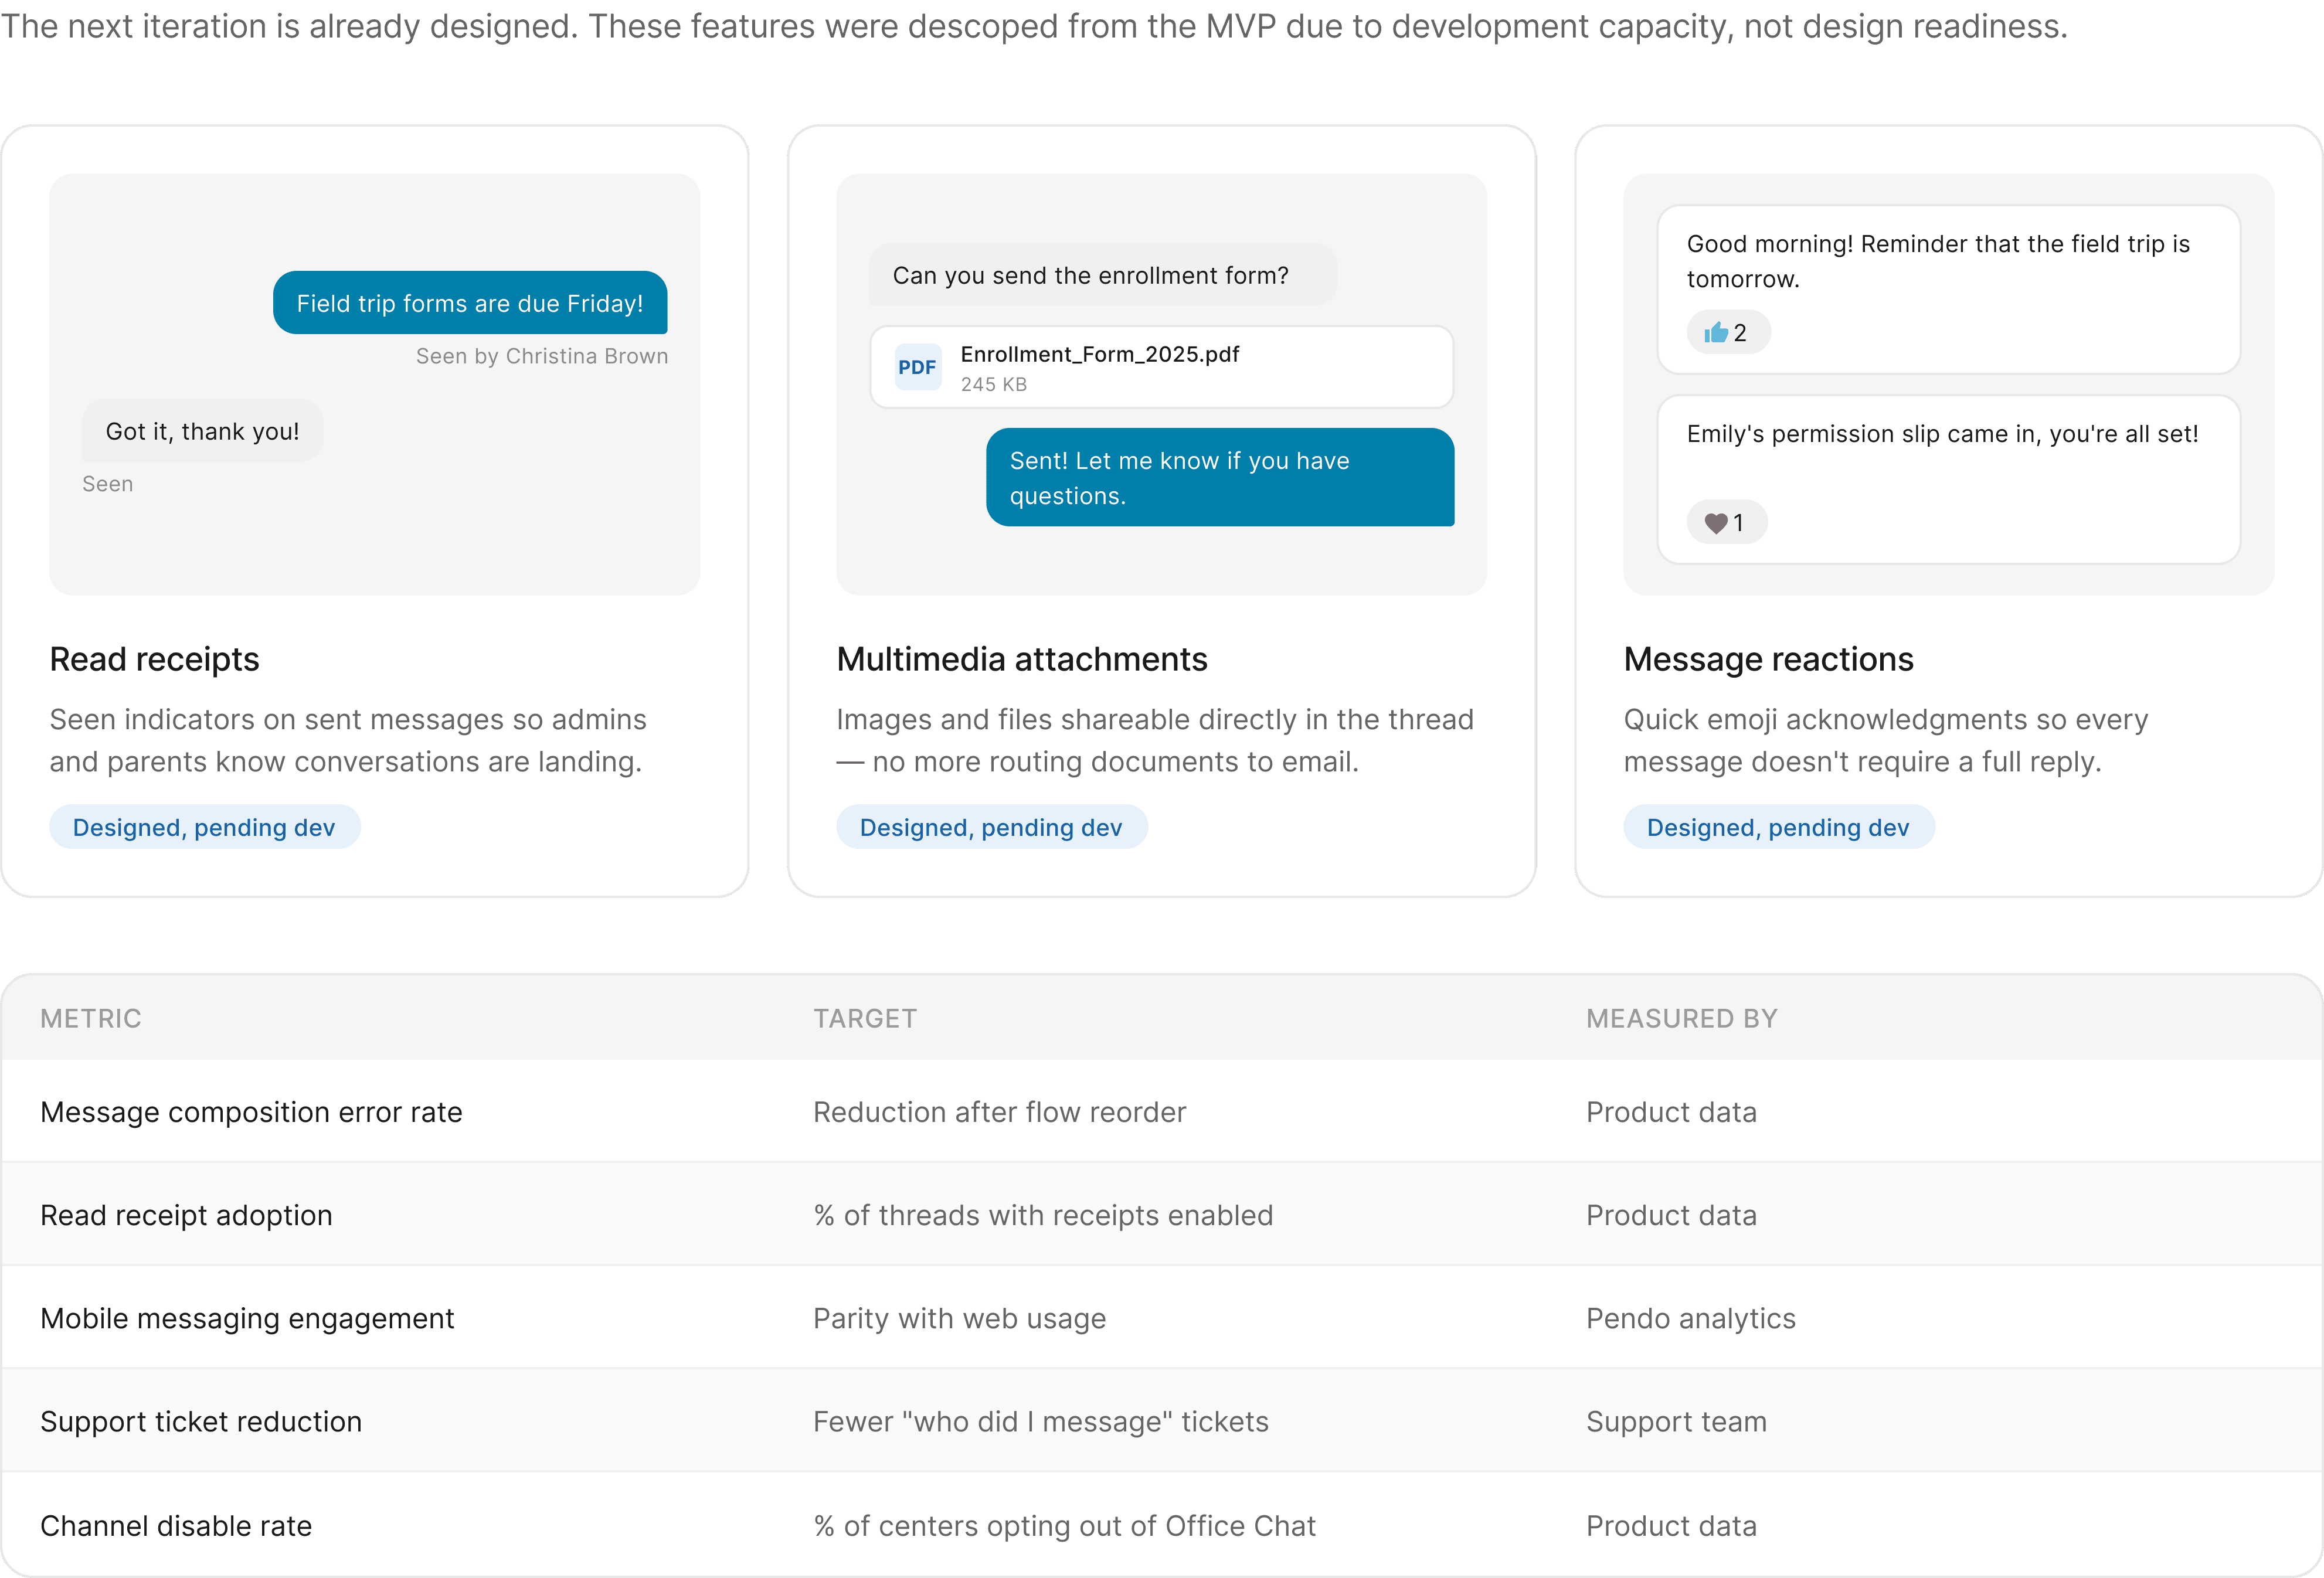
Task: Click the METRIC column header
Action: (91, 1018)
